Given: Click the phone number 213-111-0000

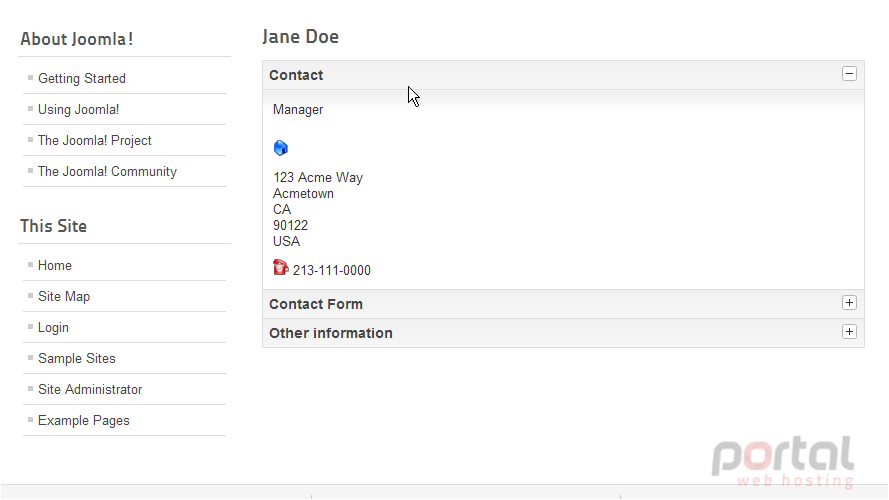Looking at the screenshot, I should pos(332,270).
